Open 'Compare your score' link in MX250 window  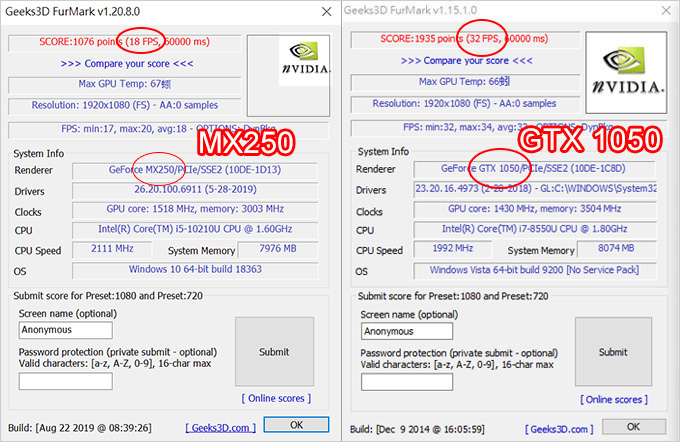click(x=127, y=63)
